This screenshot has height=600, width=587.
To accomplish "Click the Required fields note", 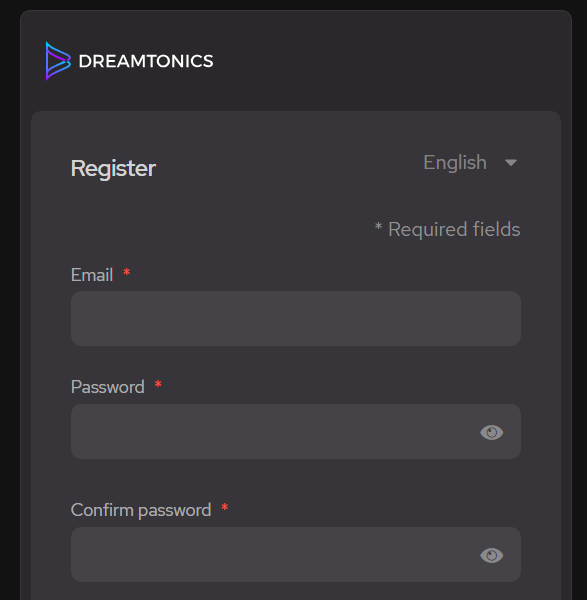I will [x=447, y=230].
